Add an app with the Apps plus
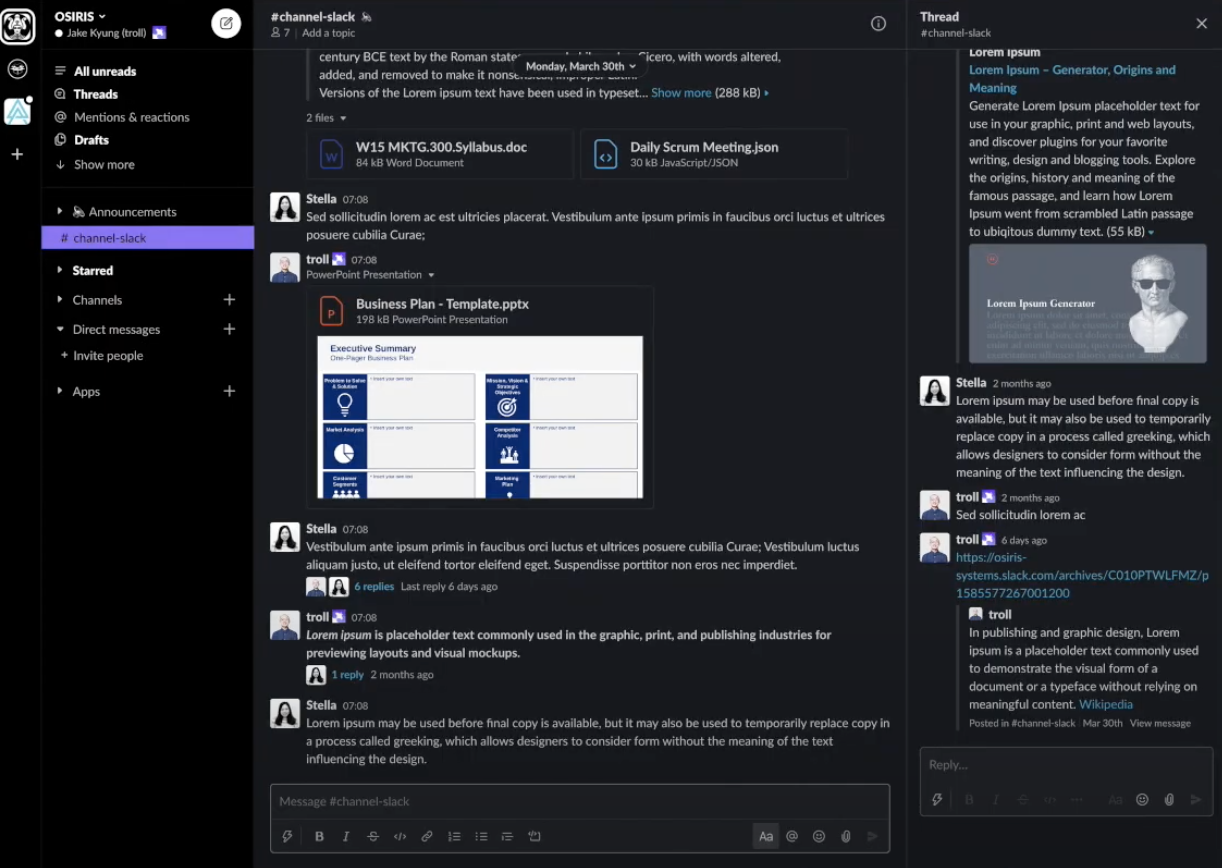1222x868 pixels. click(x=229, y=391)
